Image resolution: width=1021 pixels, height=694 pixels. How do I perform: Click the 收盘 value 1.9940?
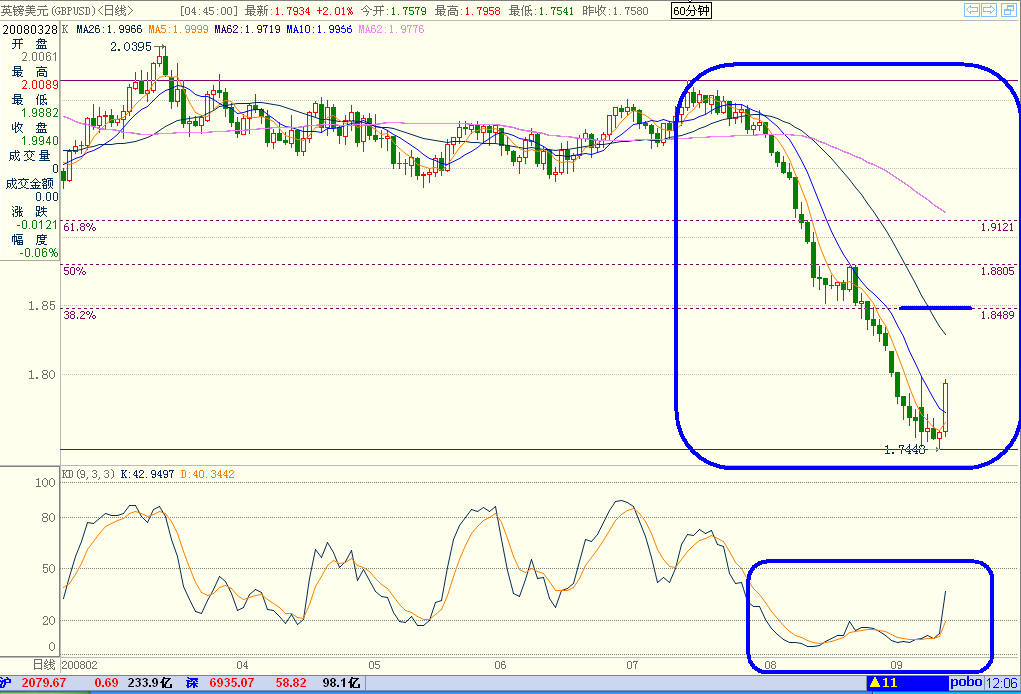point(40,141)
